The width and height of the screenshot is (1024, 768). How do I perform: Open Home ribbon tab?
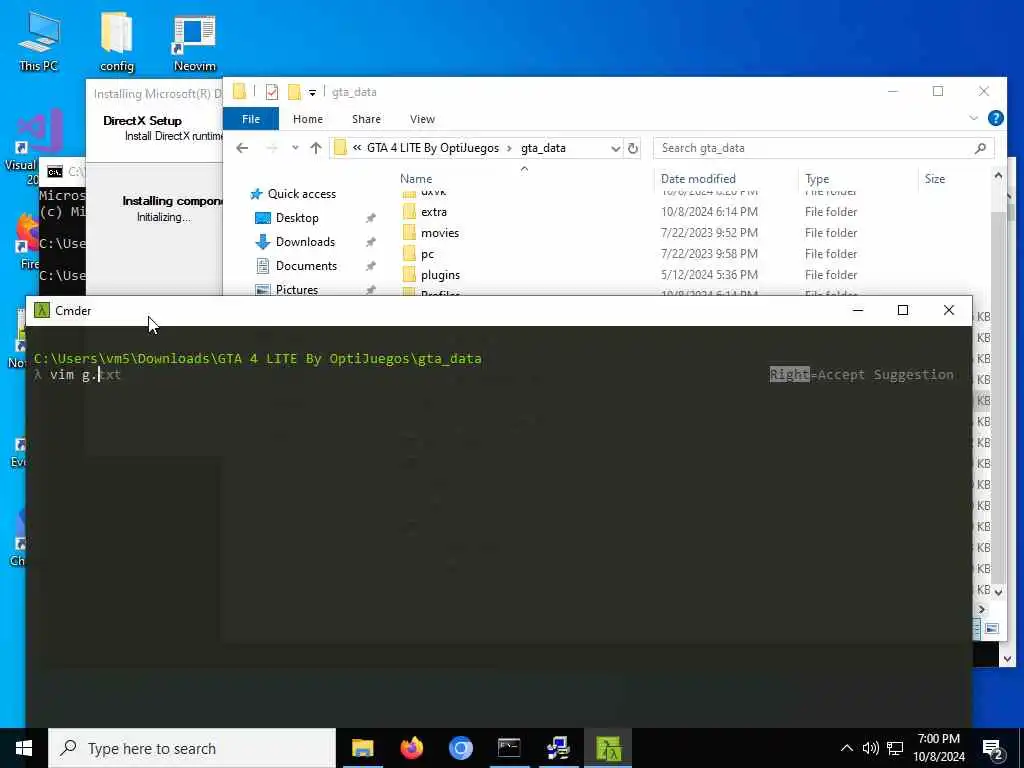[x=308, y=119]
